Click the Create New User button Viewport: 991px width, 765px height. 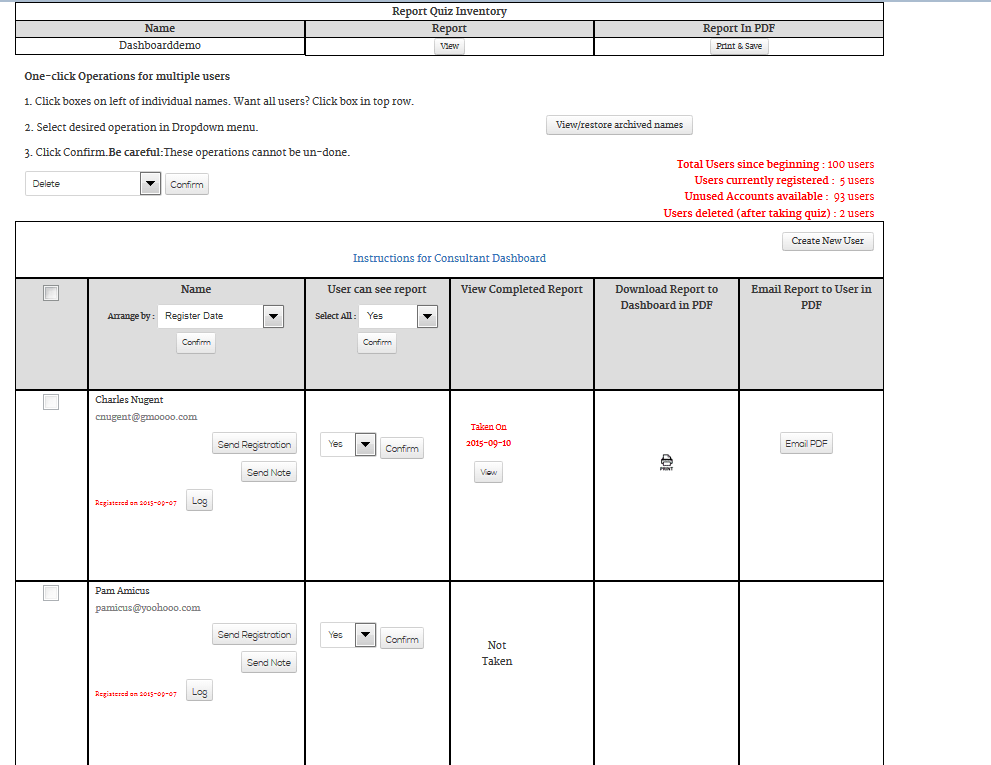click(x=827, y=241)
